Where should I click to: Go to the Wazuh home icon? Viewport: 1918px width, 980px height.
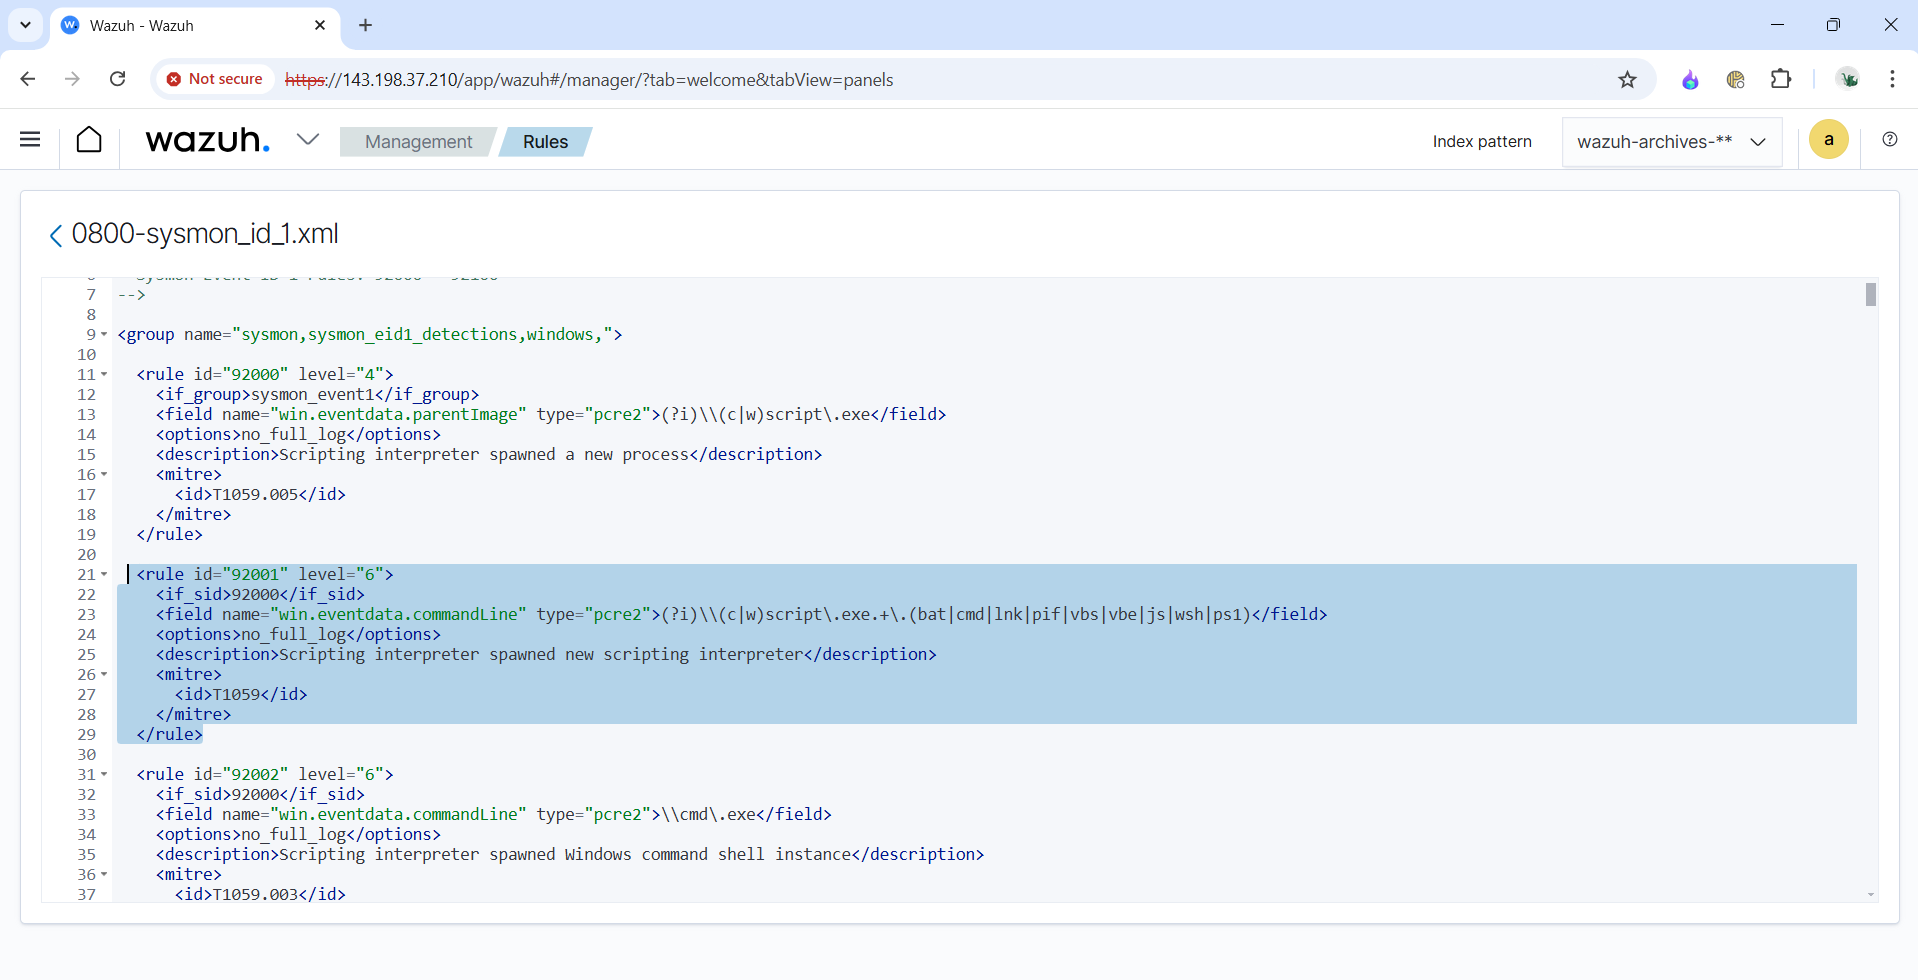[89, 140]
